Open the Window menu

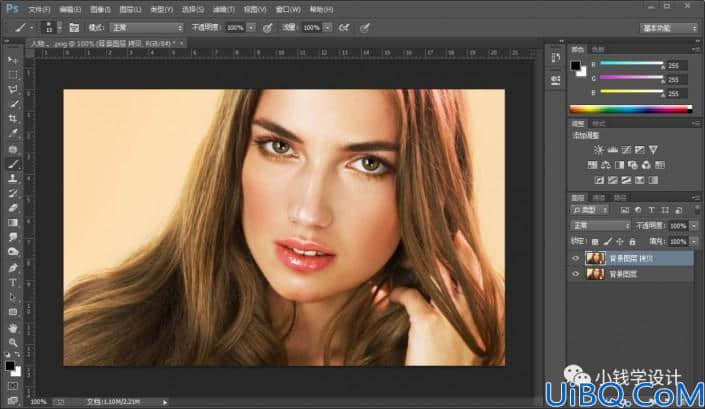(x=288, y=9)
